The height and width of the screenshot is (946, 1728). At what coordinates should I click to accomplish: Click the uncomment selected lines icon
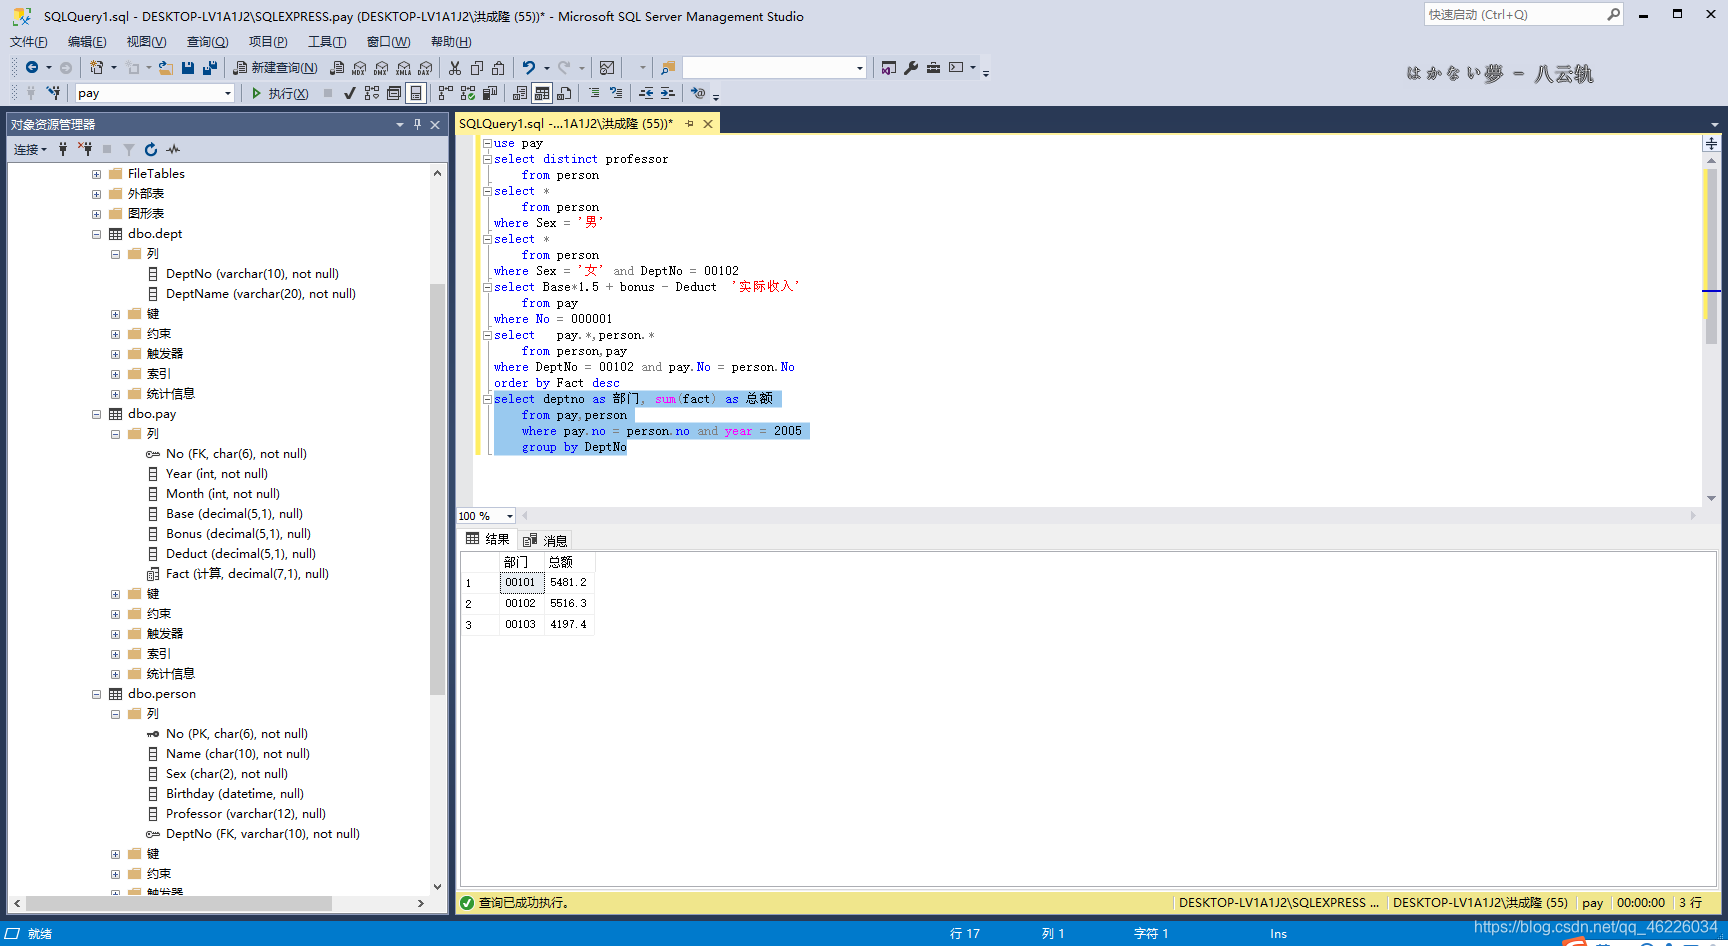[x=616, y=93]
